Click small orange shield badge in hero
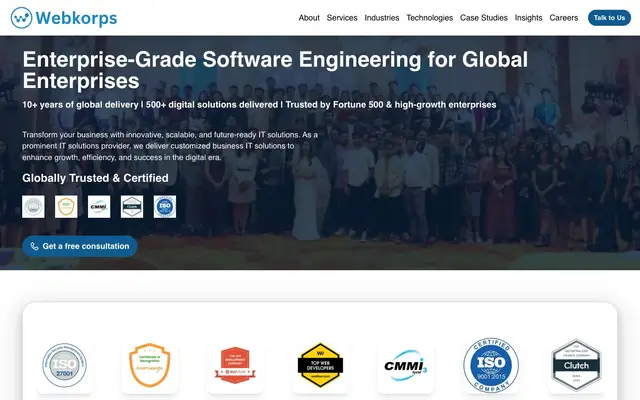 (66, 207)
